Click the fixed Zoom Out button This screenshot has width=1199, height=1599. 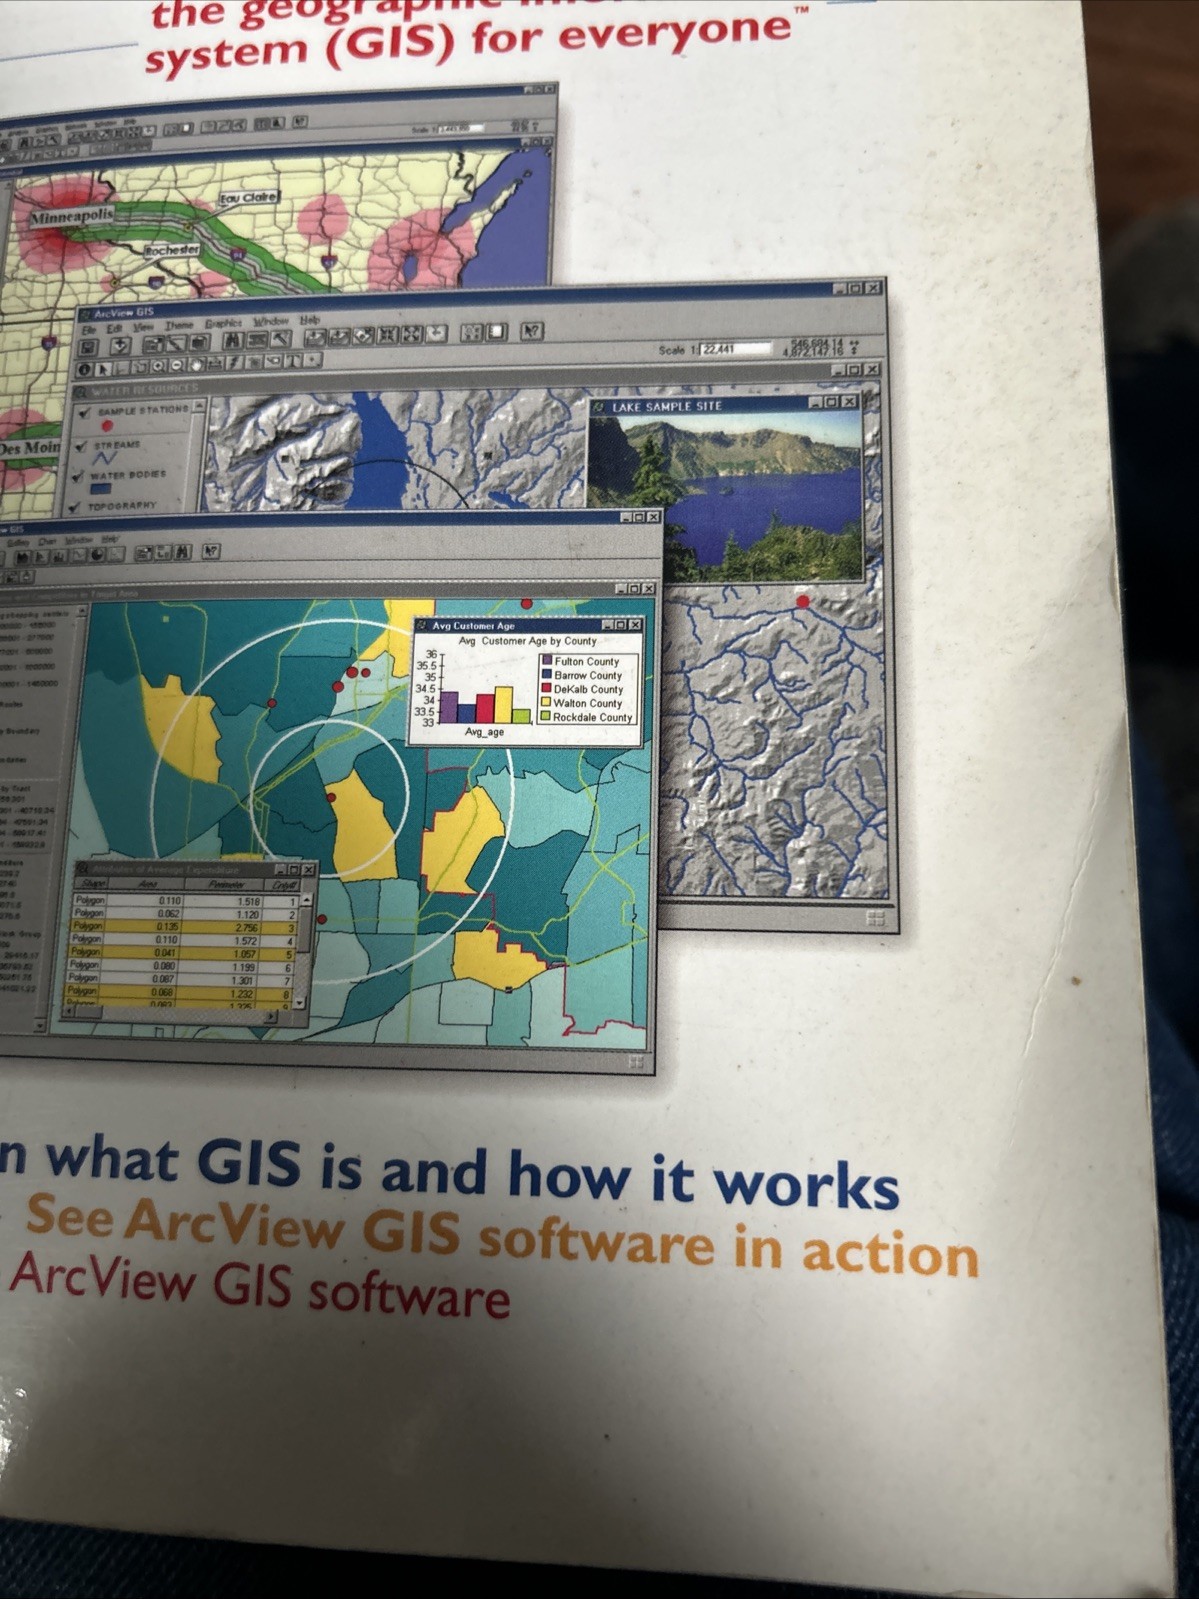(411, 334)
